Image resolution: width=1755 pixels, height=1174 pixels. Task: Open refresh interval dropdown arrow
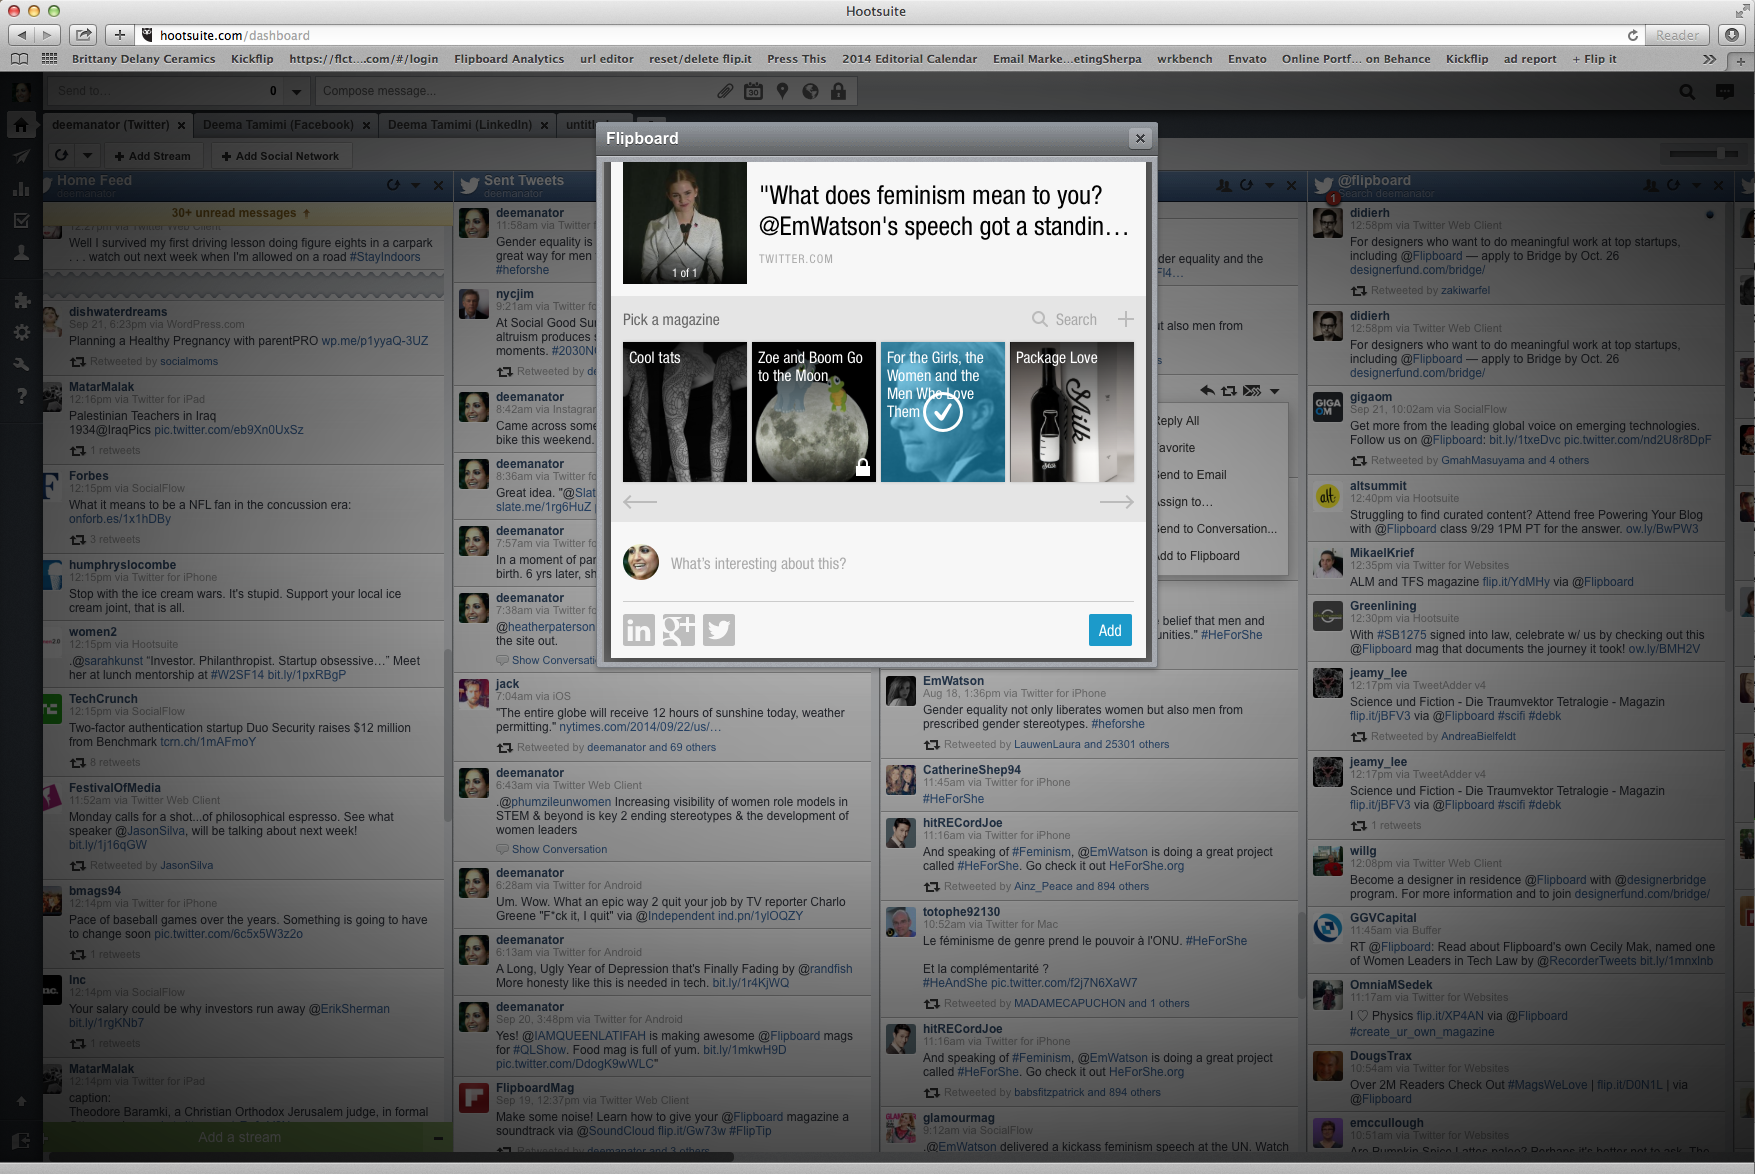pyautogui.click(x=87, y=155)
